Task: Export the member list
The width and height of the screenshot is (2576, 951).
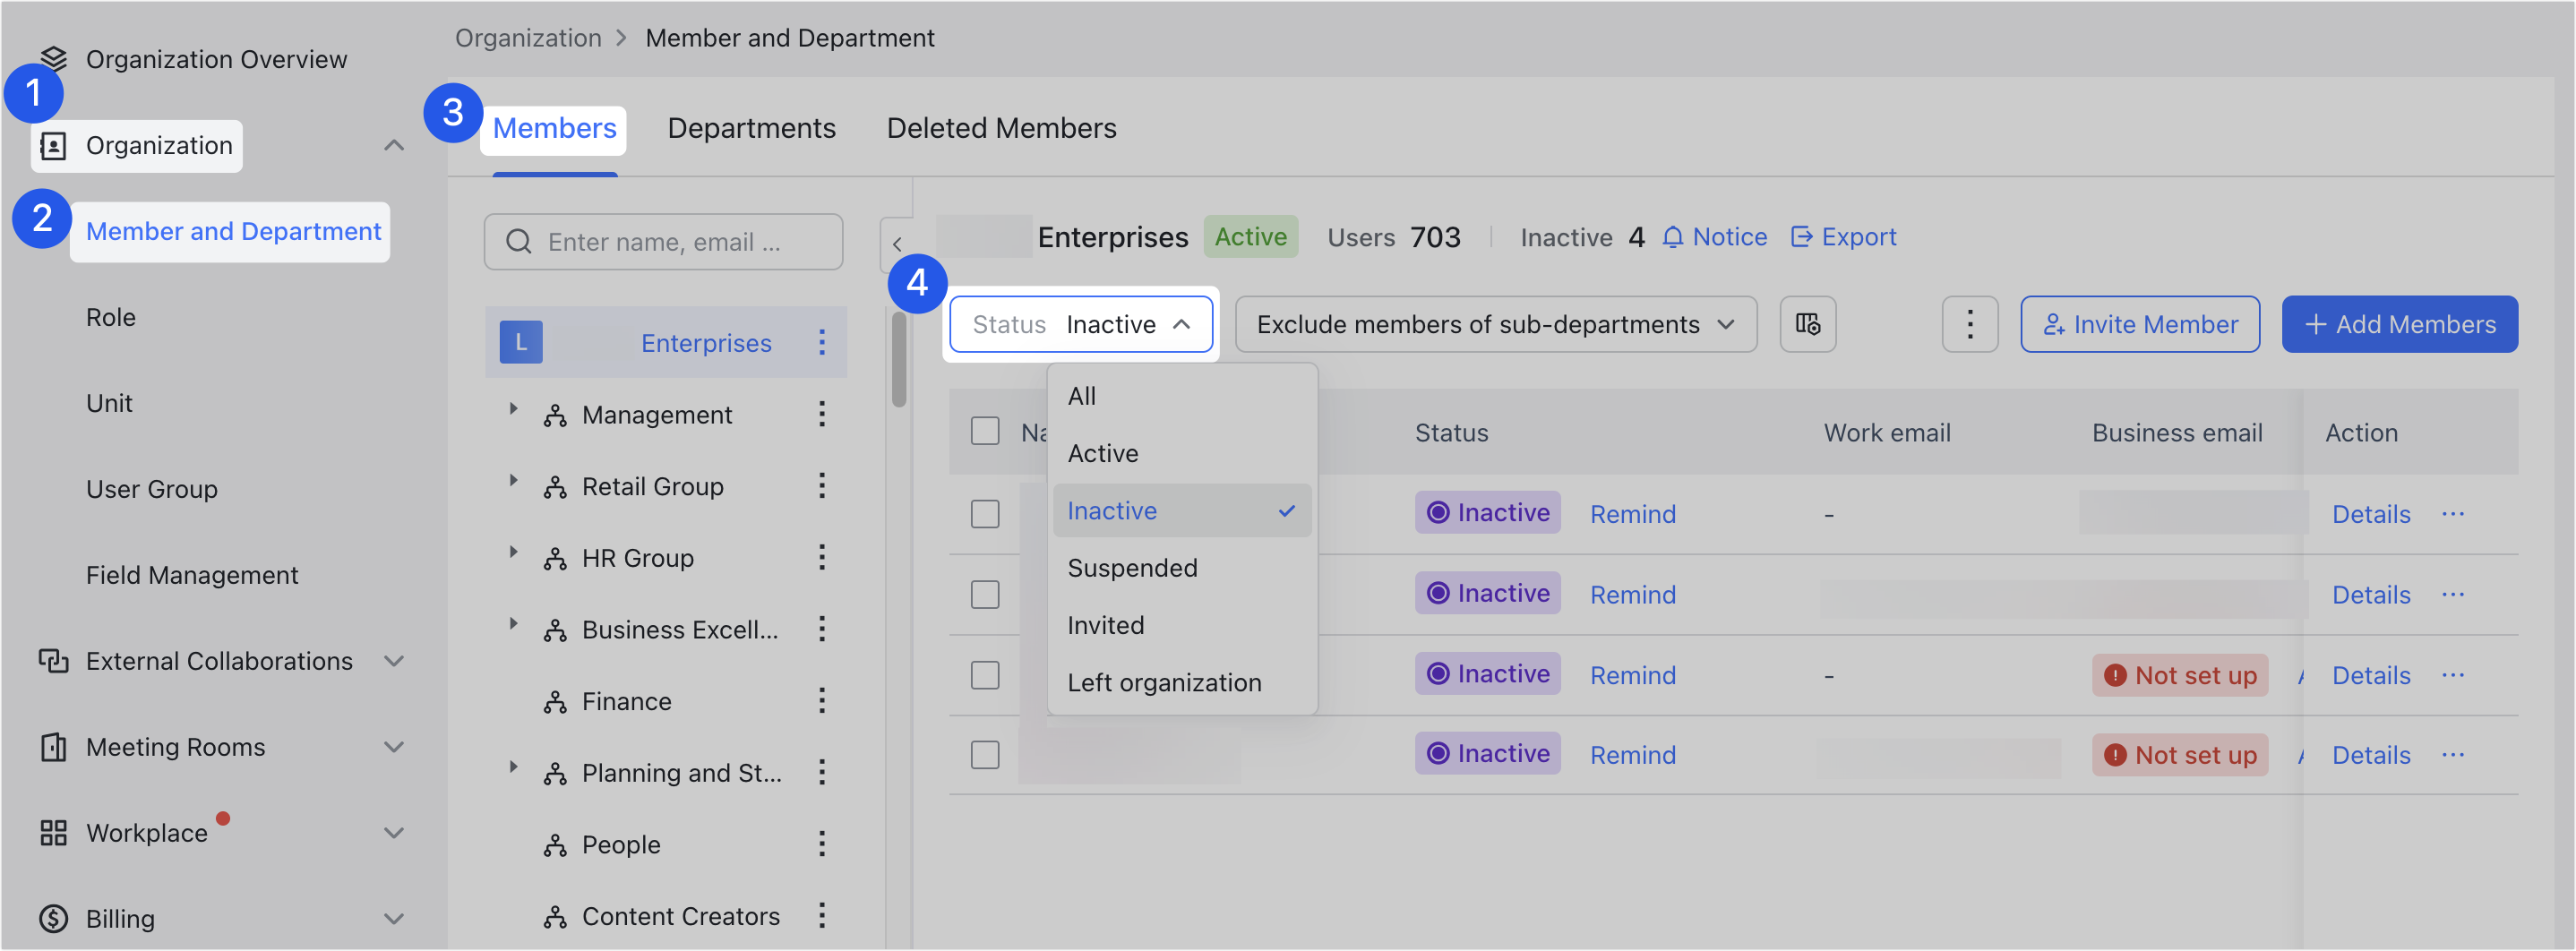Action: (1842, 237)
